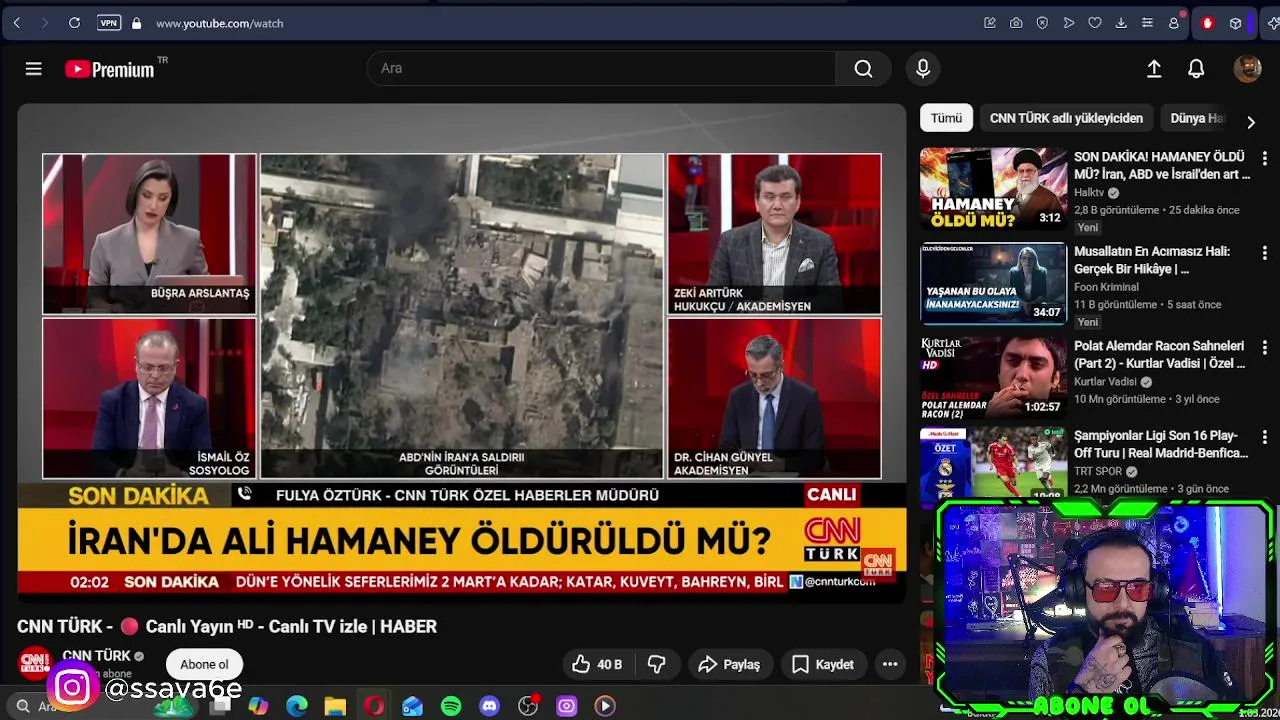Open 'Polat Alemdar Racon Sahneleri' title

[x=1159, y=354]
